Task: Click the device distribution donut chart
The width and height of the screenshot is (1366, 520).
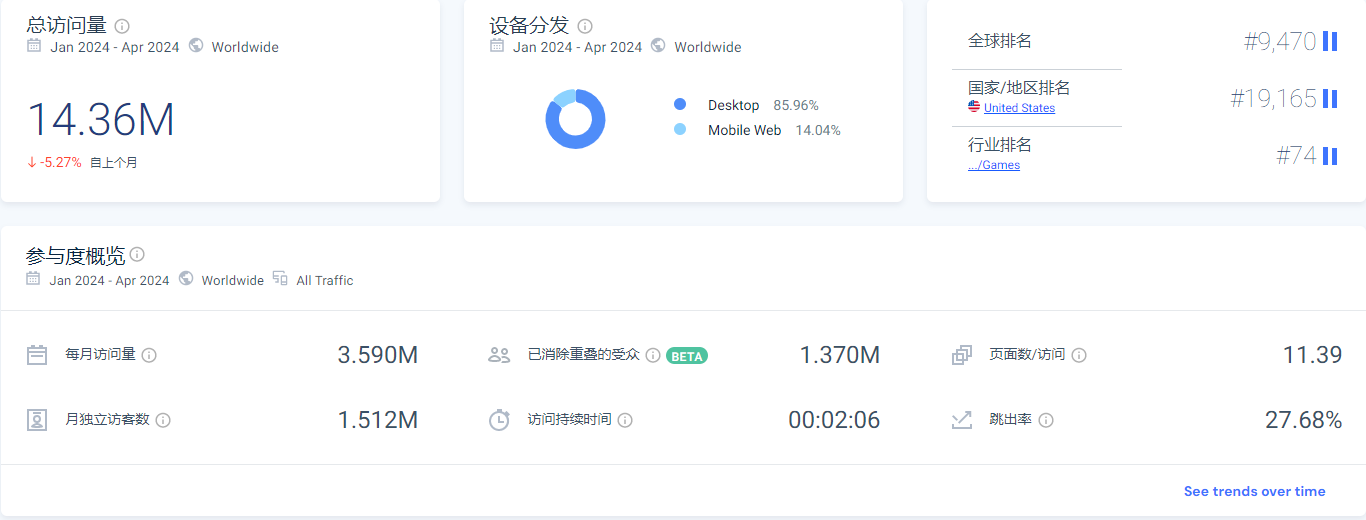Action: click(575, 119)
